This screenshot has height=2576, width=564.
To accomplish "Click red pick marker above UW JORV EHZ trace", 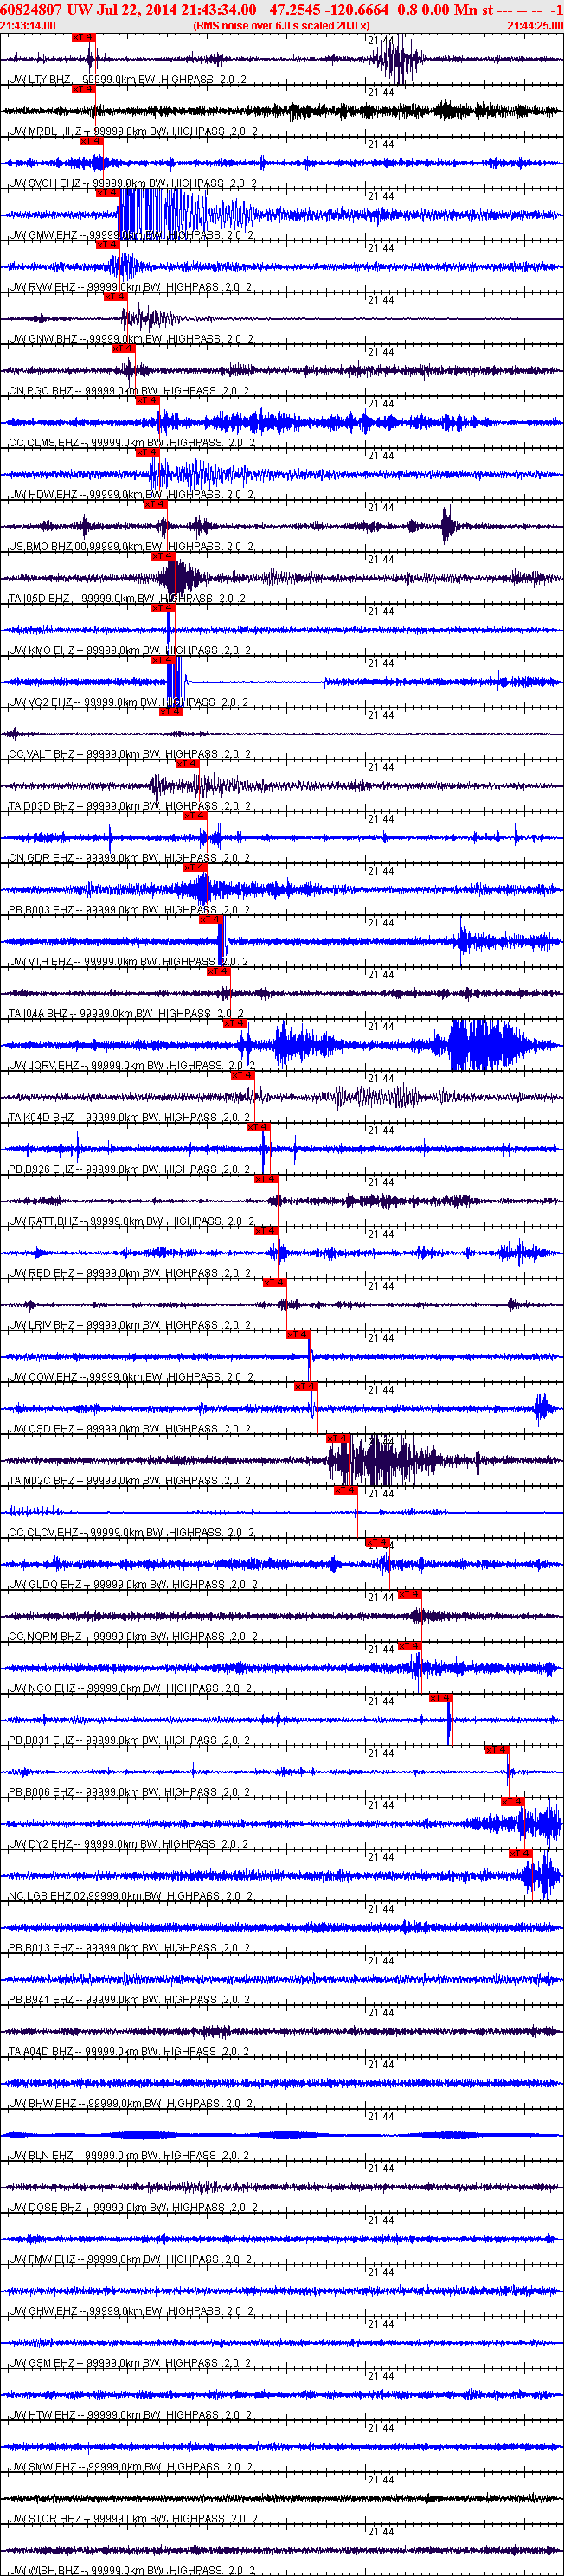I will point(234,1023).
